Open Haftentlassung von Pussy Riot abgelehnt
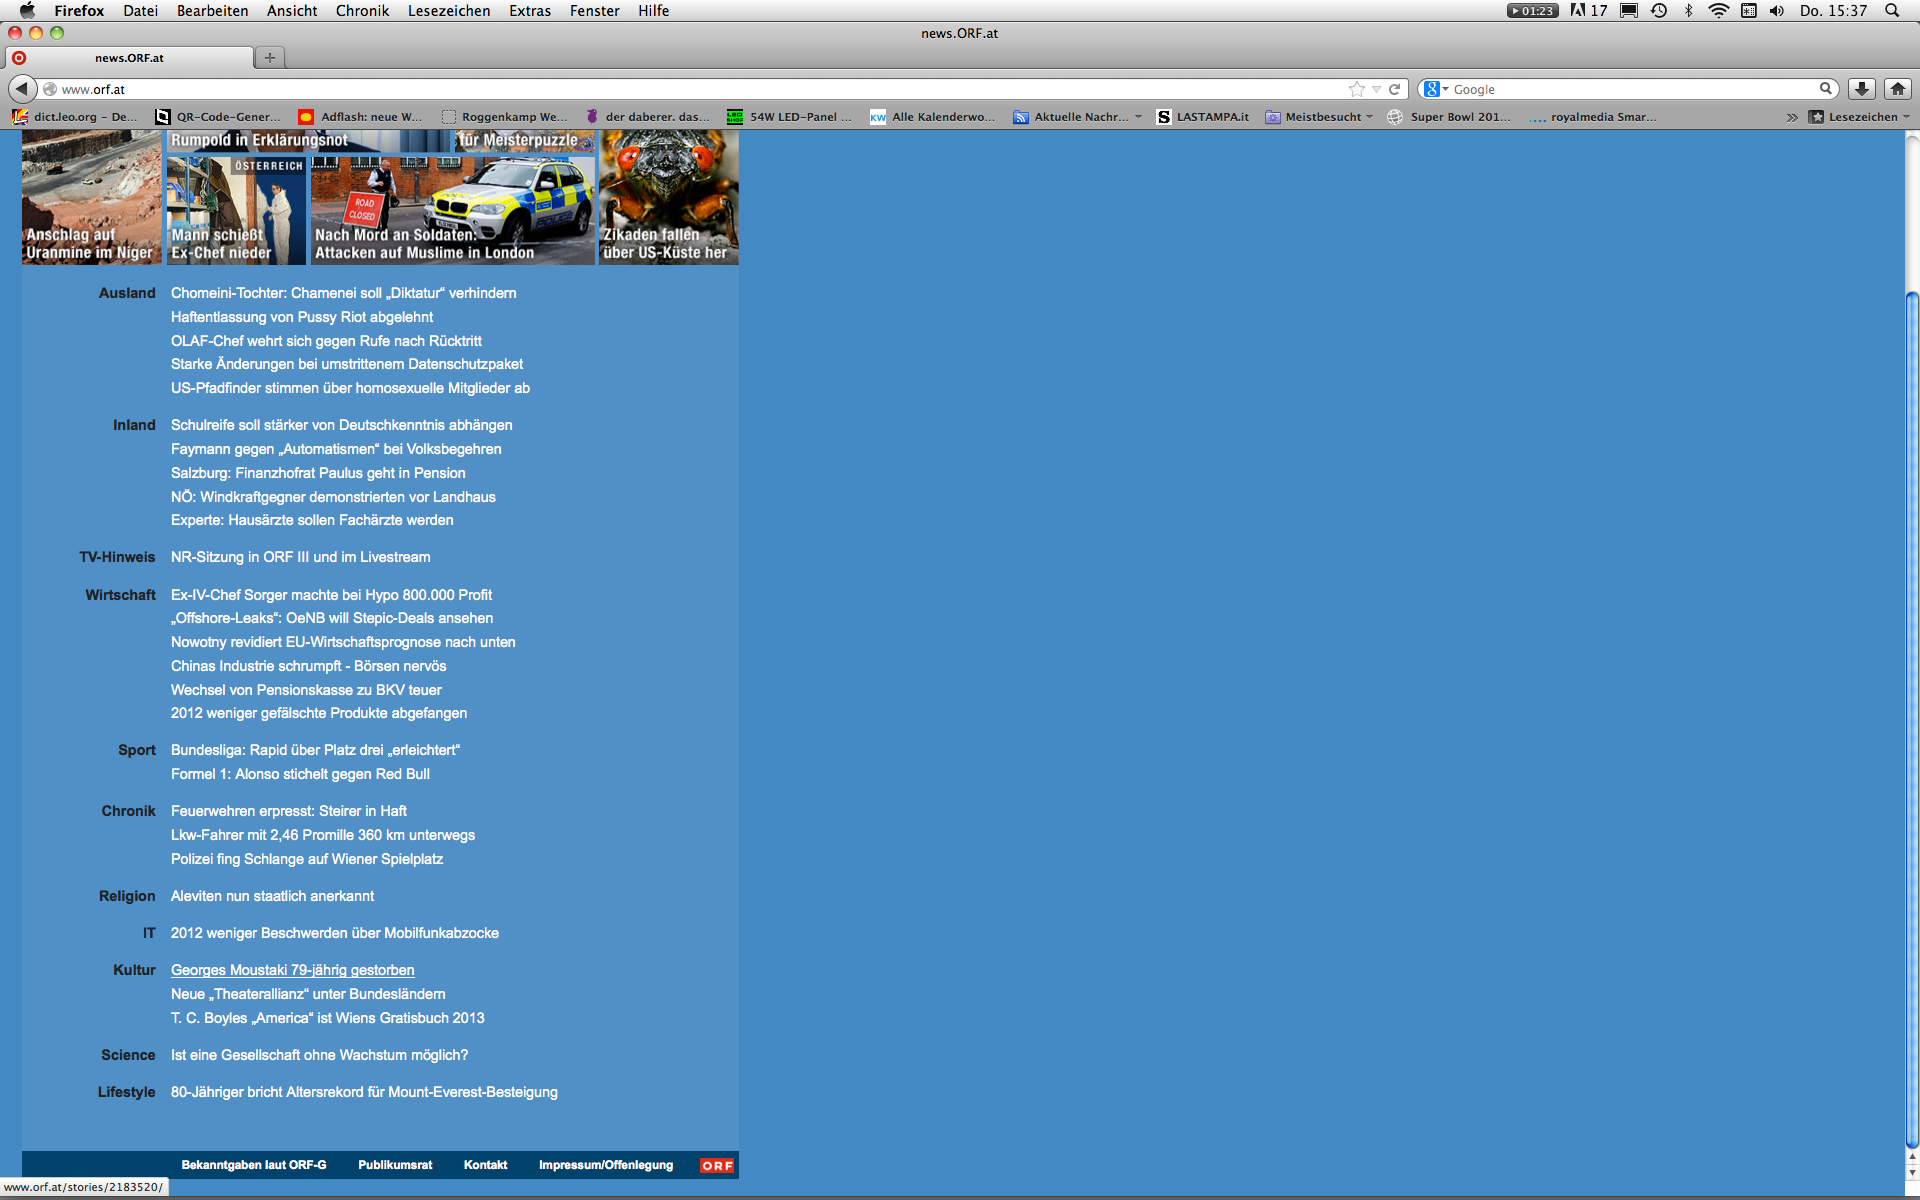This screenshot has height=1200, width=1920. coord(302,317)
